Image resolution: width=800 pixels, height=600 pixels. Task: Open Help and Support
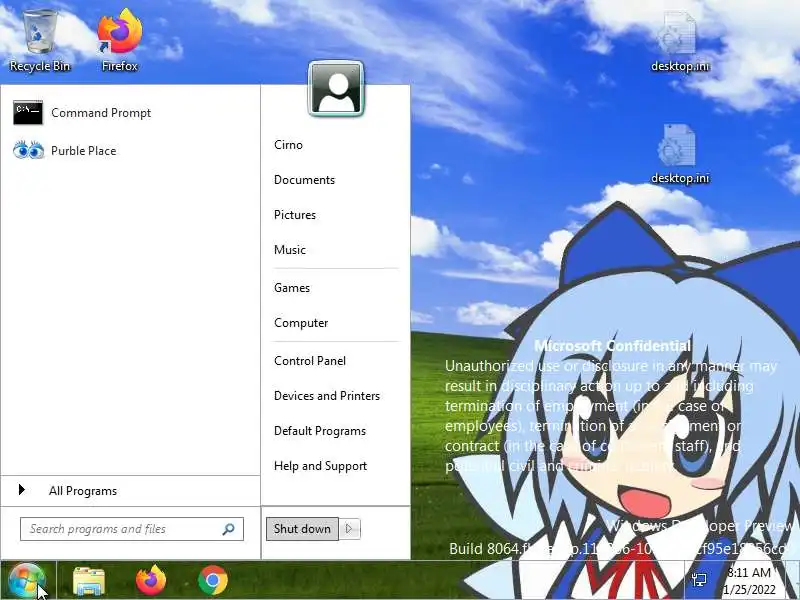(320, 466)
